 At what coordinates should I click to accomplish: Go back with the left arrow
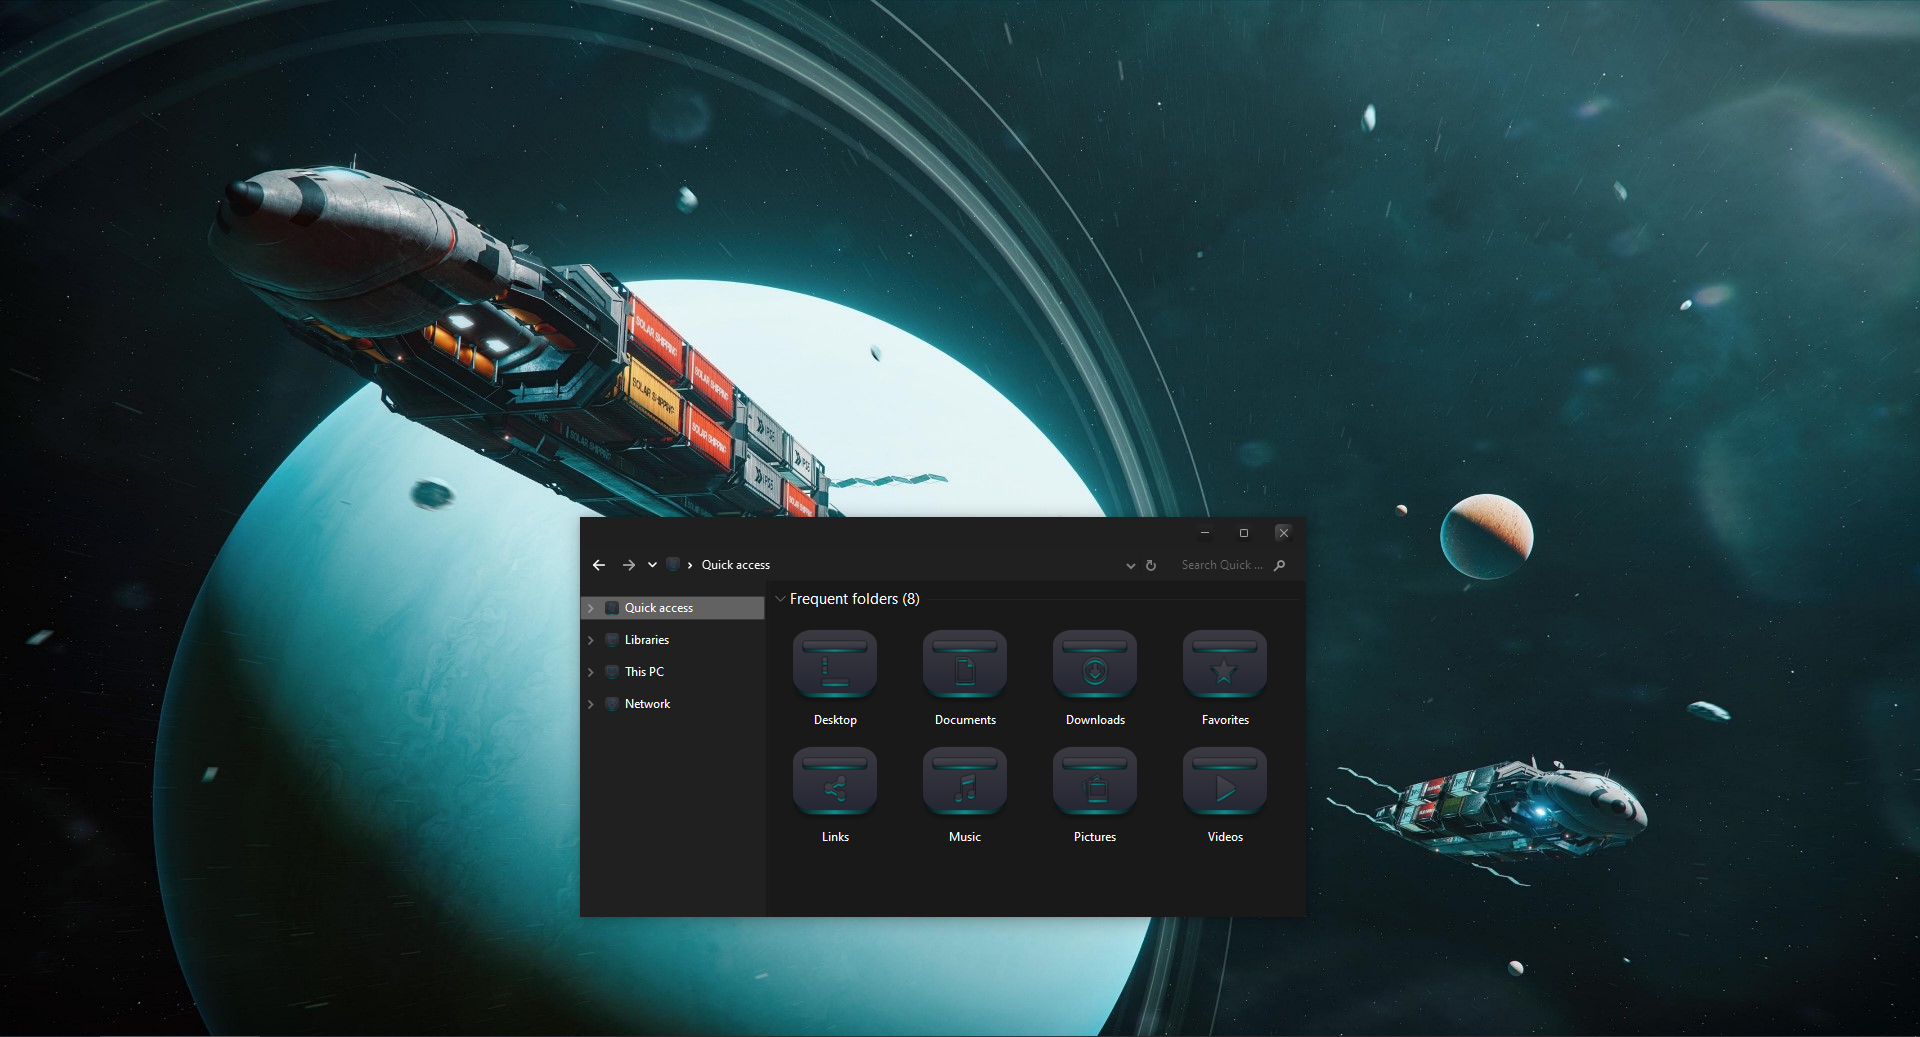(x=599, y=565)
